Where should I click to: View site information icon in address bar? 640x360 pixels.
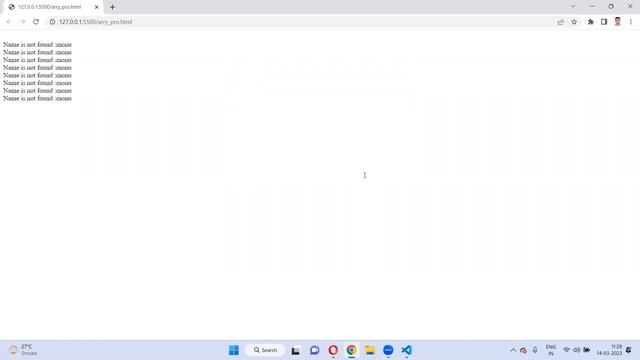click(52, 22)
